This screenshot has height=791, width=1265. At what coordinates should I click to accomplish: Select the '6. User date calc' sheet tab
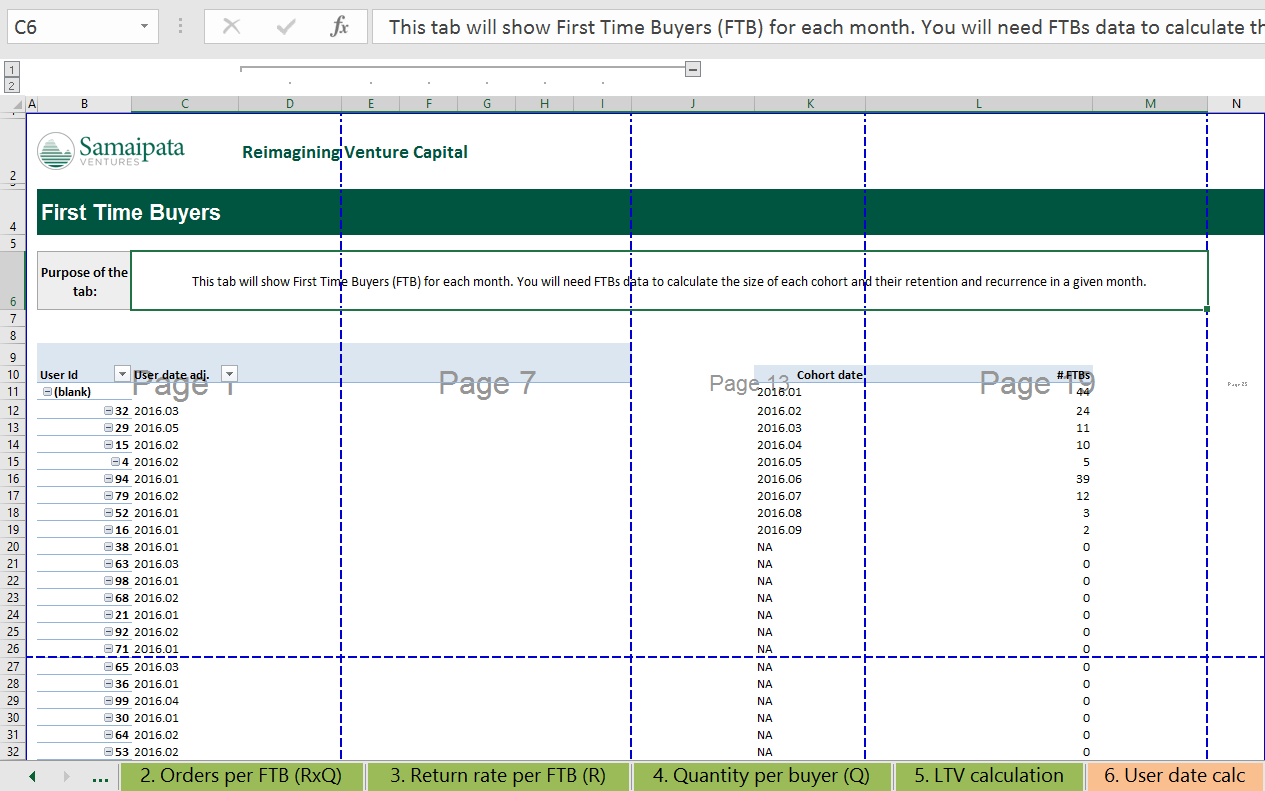(x=1175, y=776)
